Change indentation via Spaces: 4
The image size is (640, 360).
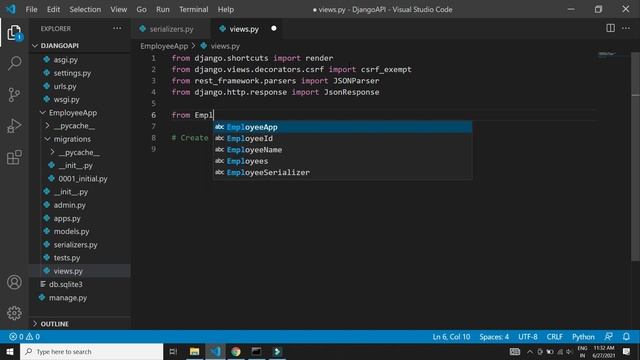click(x=494, y=337)
